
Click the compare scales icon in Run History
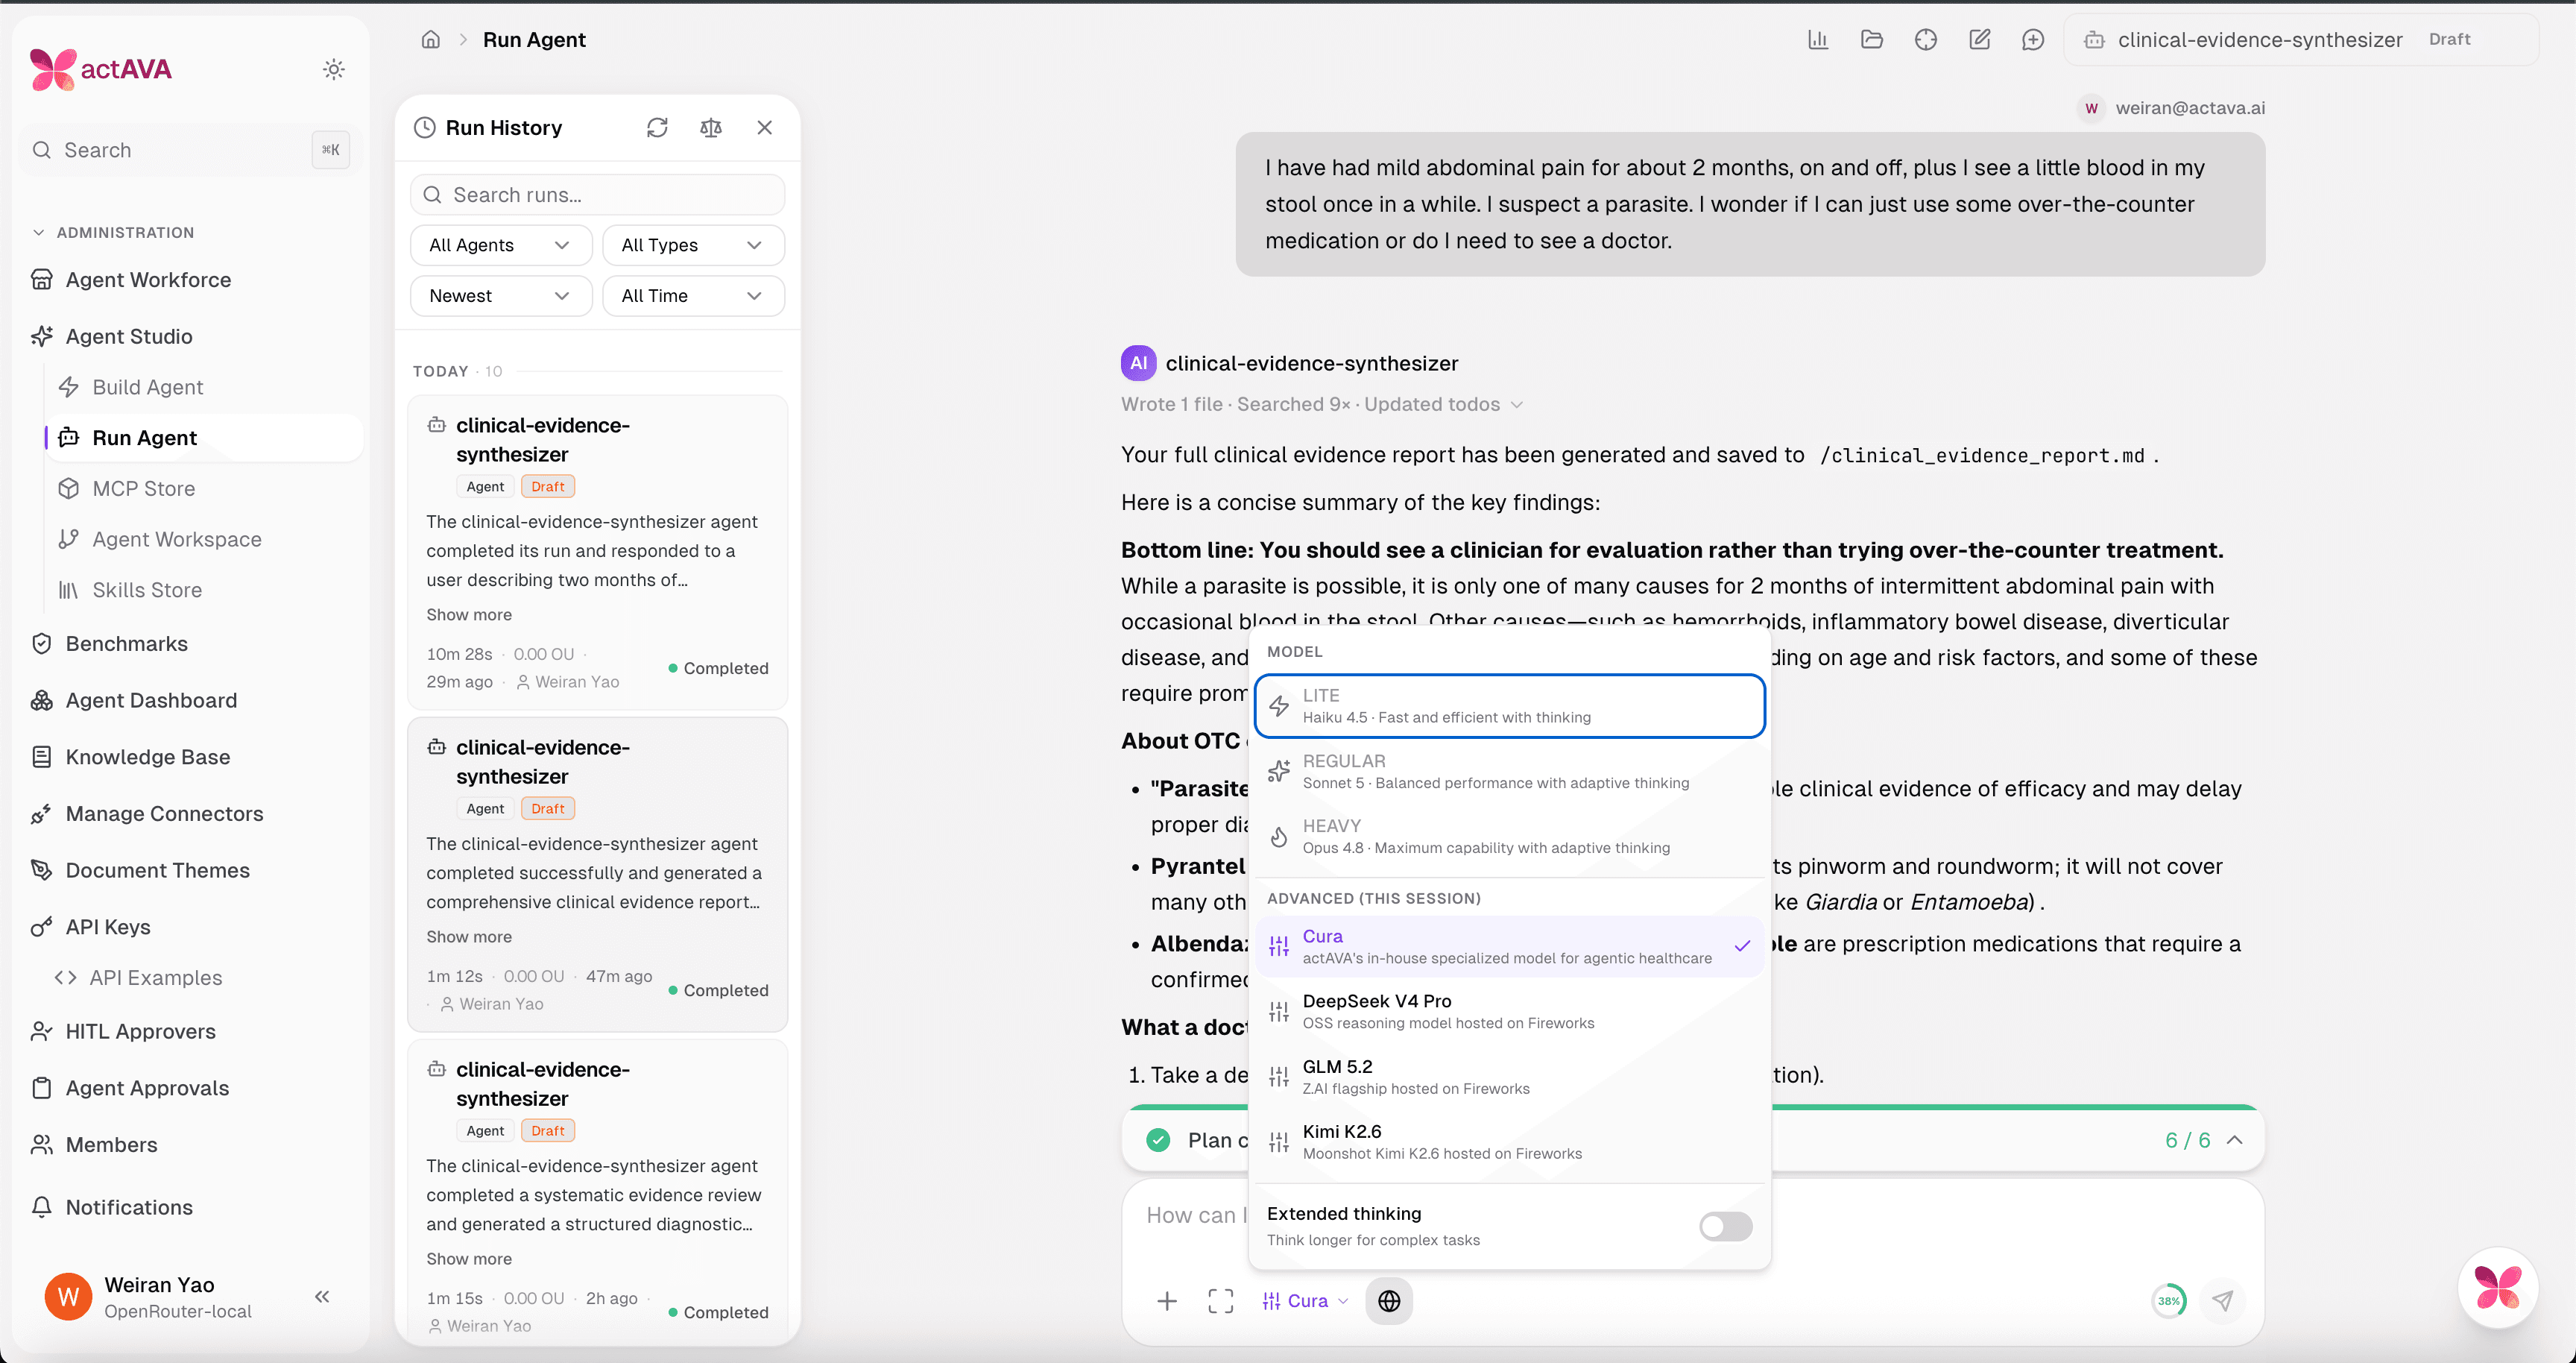point(711,128)
